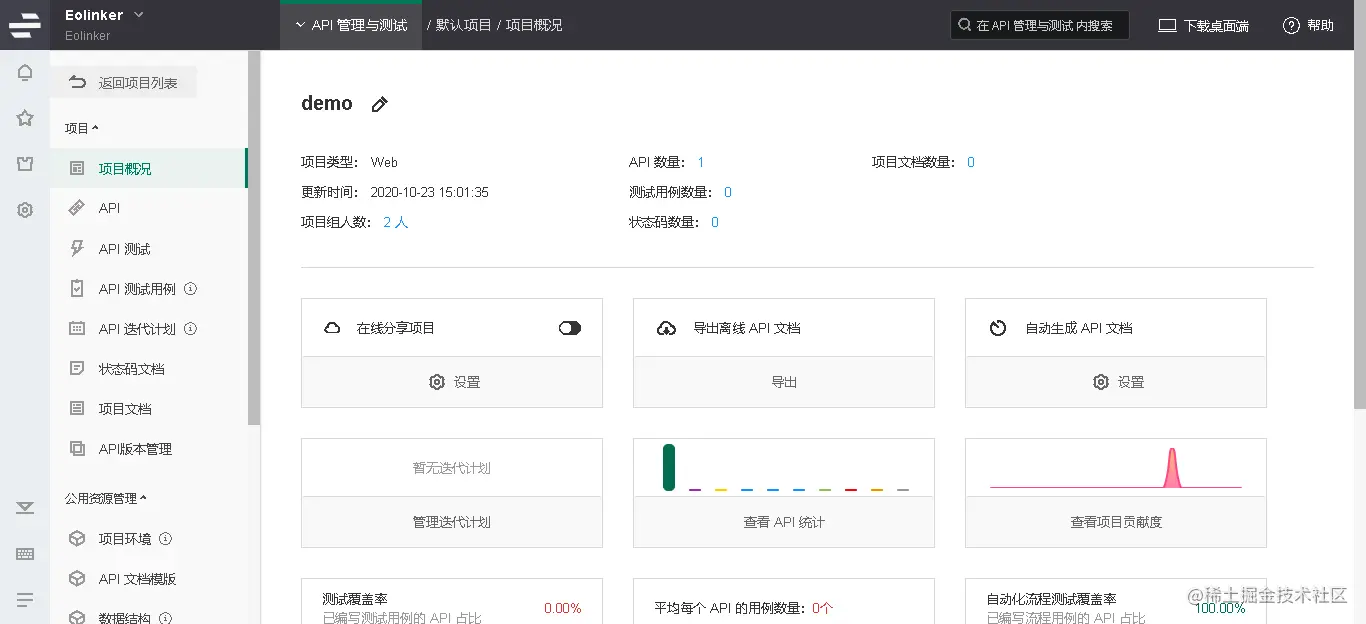The width and height of the screenshot is (1366, 624).
Task: Click the back arrow icon on 返回项目列表
Action: point(78,82)
